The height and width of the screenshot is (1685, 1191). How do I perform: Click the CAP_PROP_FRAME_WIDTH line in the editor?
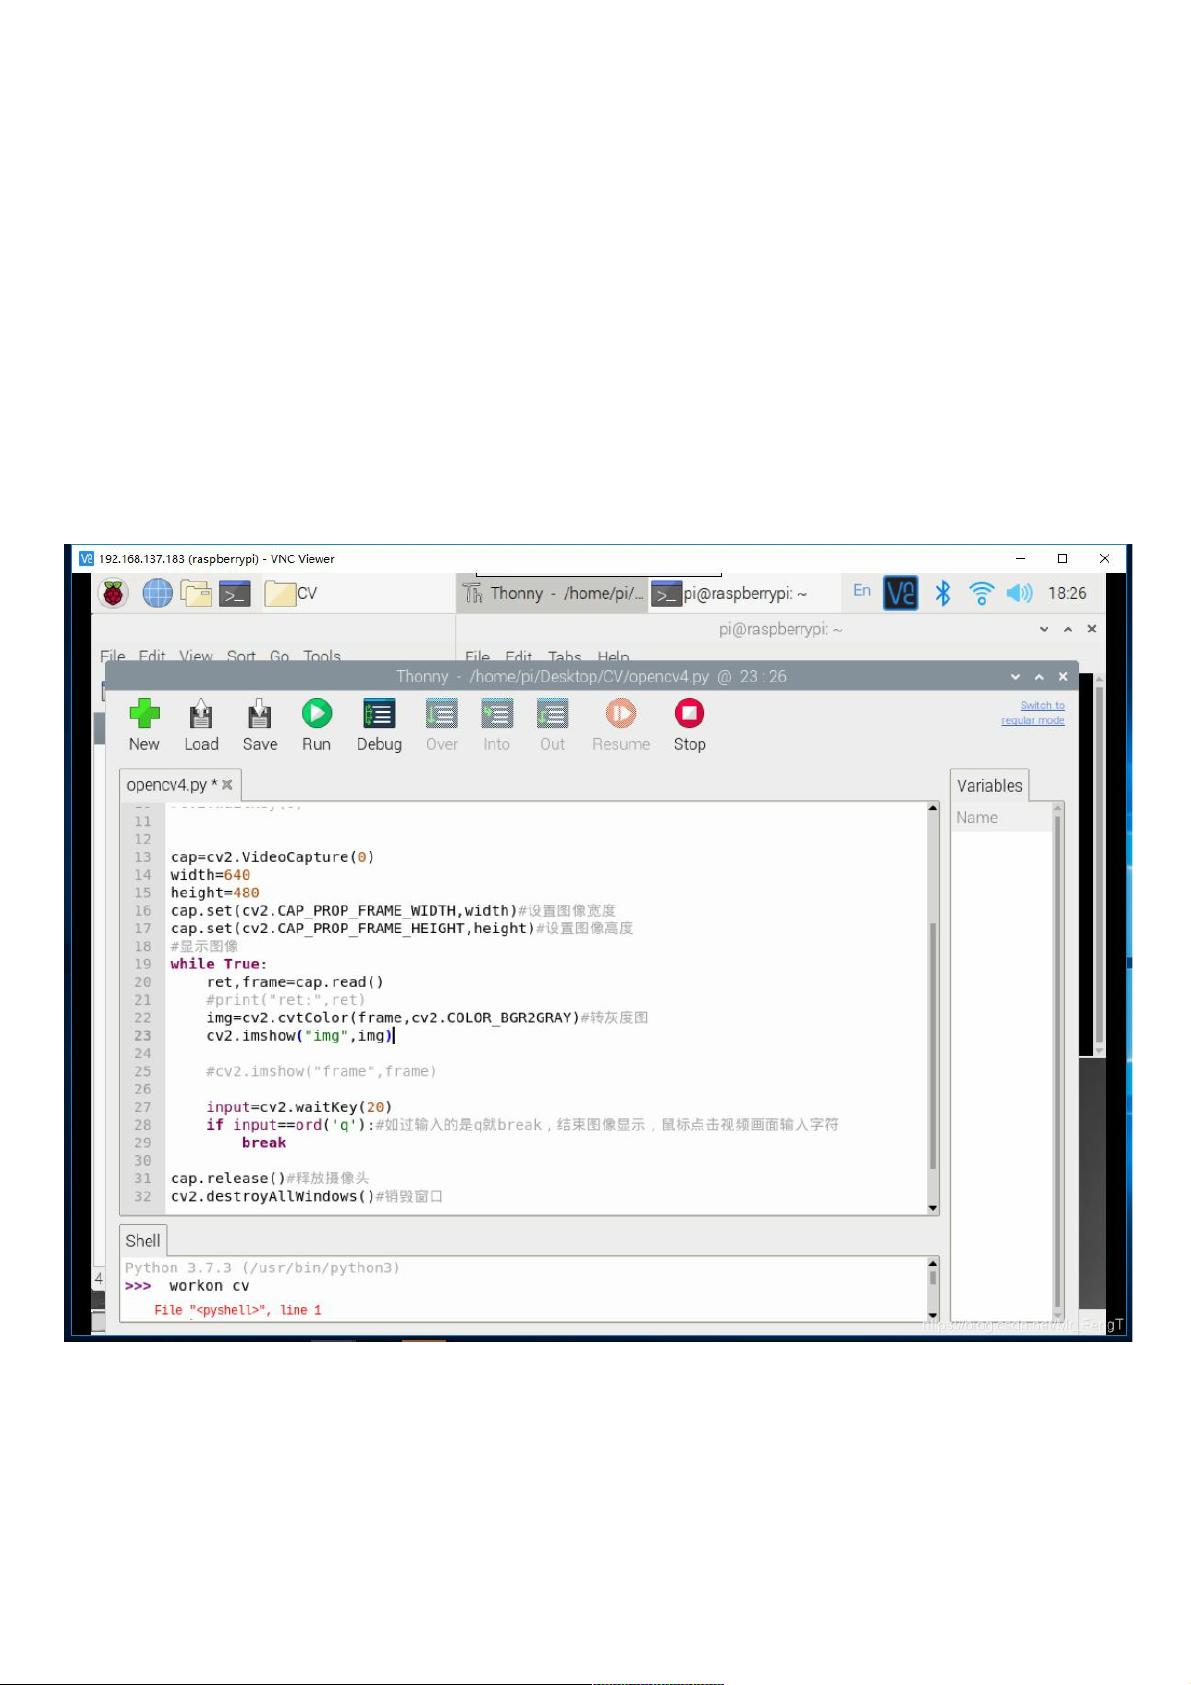pyautogui.click(x=393, y=911)
